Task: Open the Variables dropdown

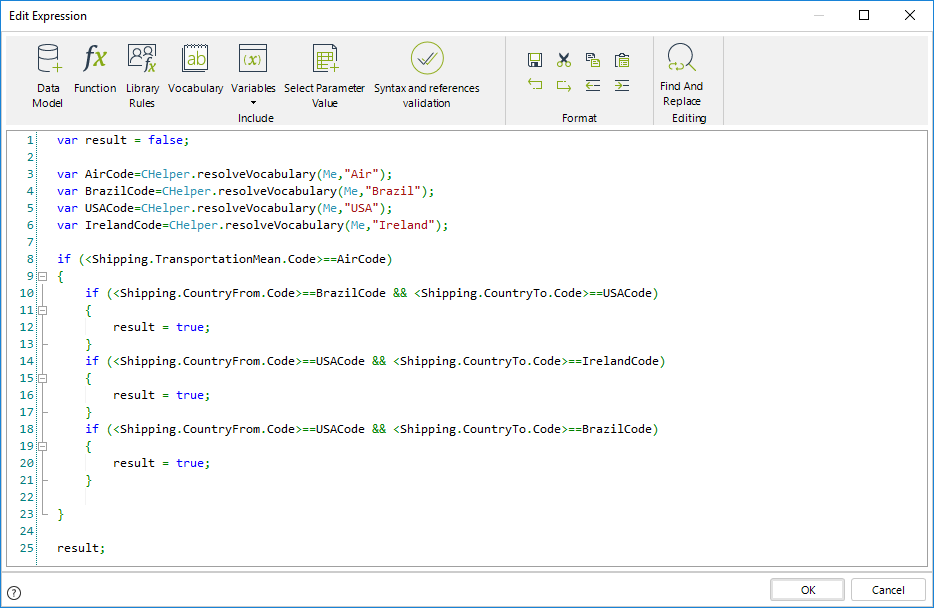Action: [x=253, y=74]
